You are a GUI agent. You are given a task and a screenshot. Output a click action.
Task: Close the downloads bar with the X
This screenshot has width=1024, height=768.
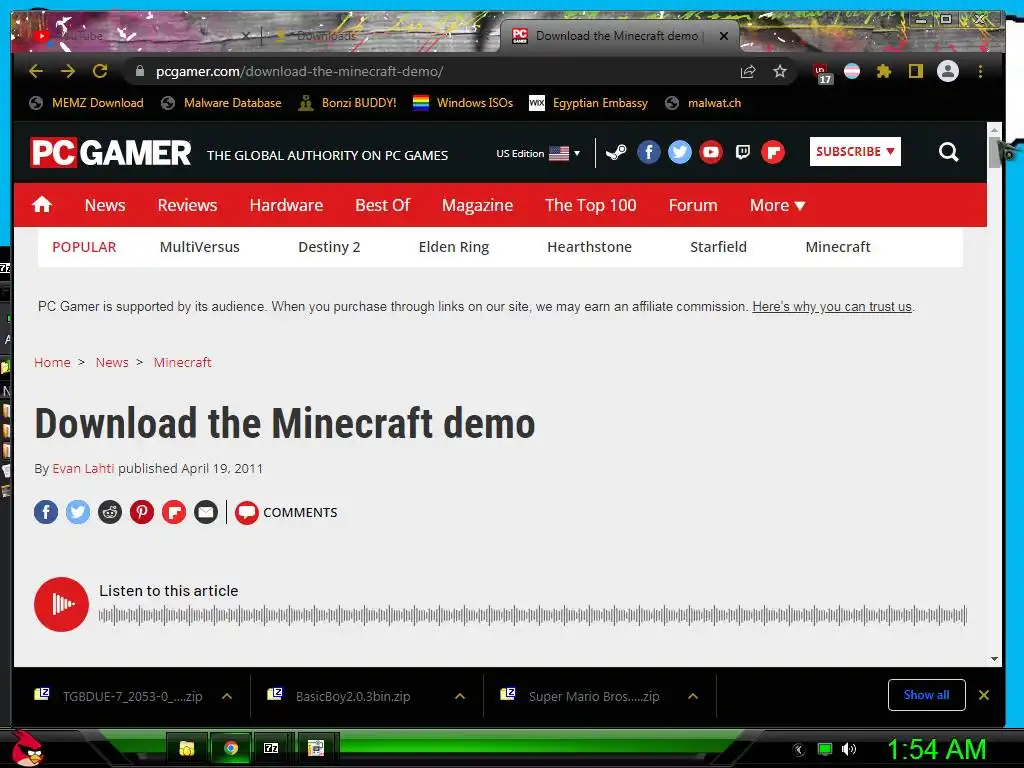point(984,695)
